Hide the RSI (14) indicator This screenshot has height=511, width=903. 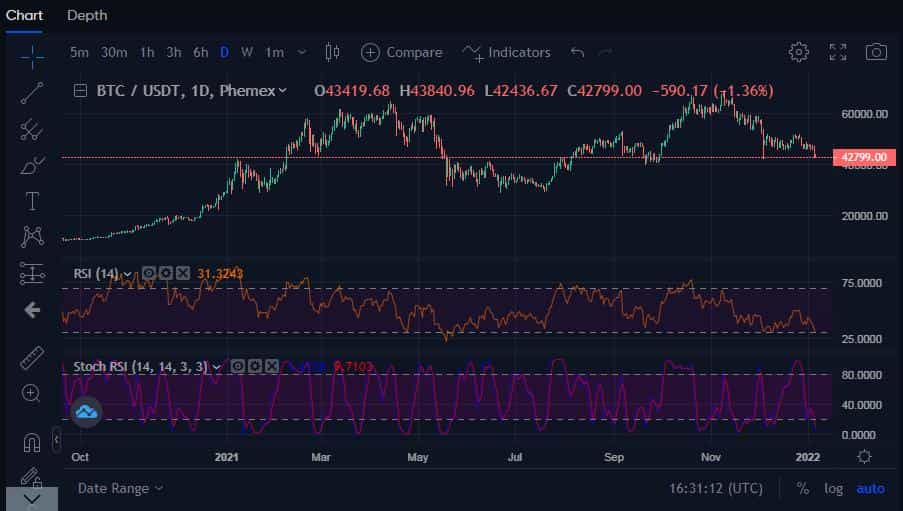[149, 273]
